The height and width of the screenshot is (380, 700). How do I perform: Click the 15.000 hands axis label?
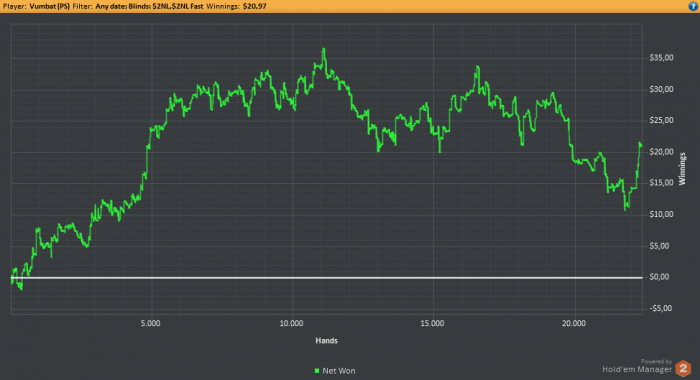pos(432,323)
